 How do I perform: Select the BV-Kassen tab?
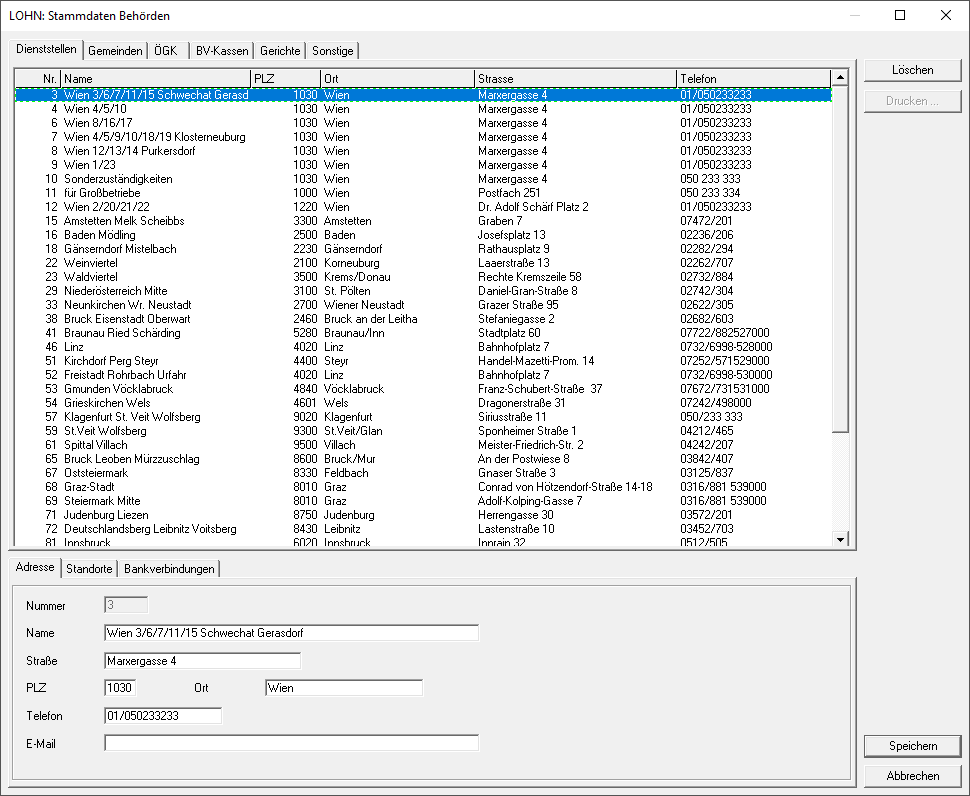(x=222, y=51)
